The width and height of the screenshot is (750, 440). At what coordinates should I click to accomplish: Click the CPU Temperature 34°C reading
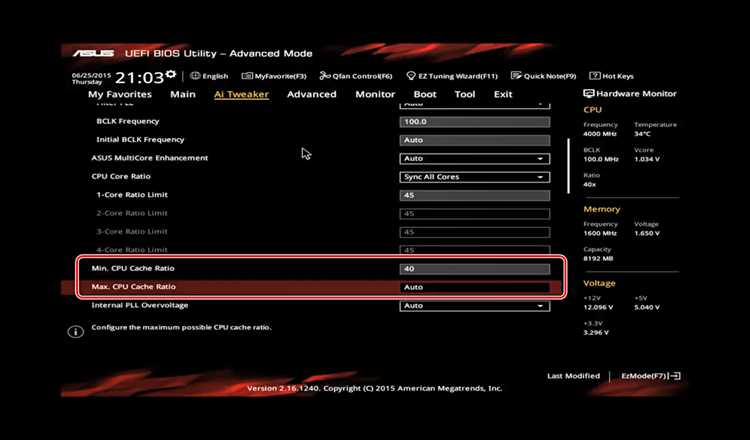point(642,134)
